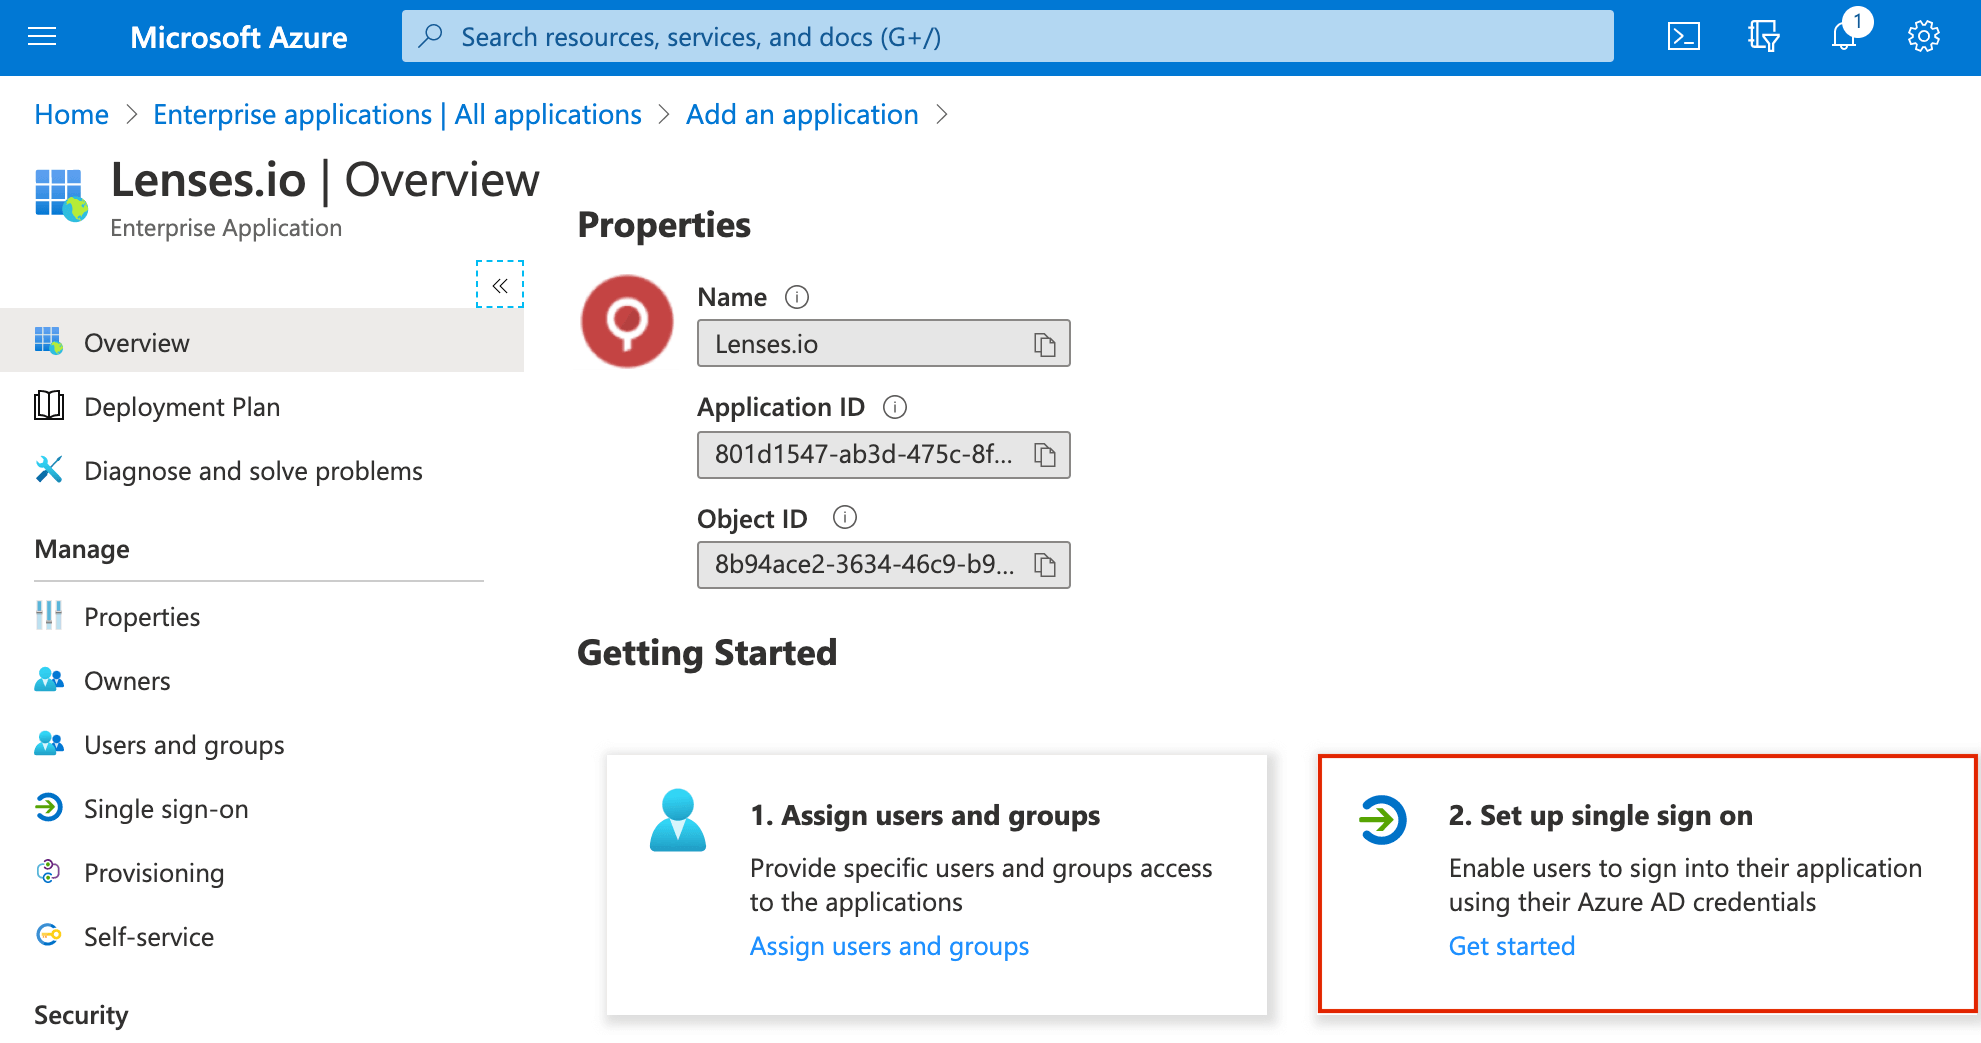This screenshot has width=1981, height=1043.
Task: Click the '1. Assign users and groups' heading
Action: [x=925, y=816]
